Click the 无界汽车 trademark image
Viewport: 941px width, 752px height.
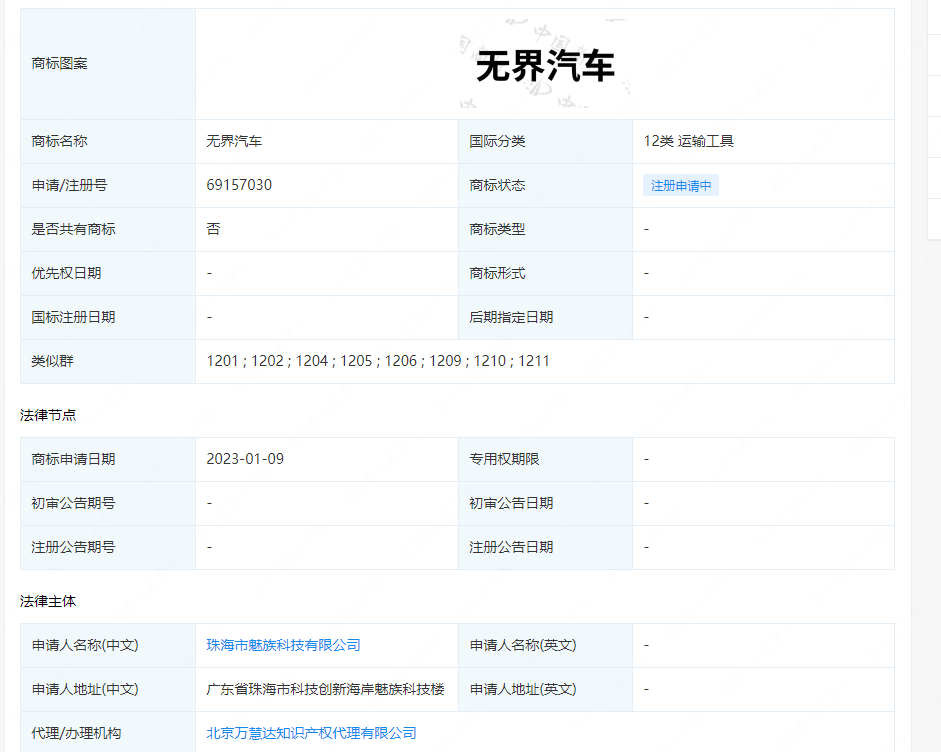(x=545, y=63)
